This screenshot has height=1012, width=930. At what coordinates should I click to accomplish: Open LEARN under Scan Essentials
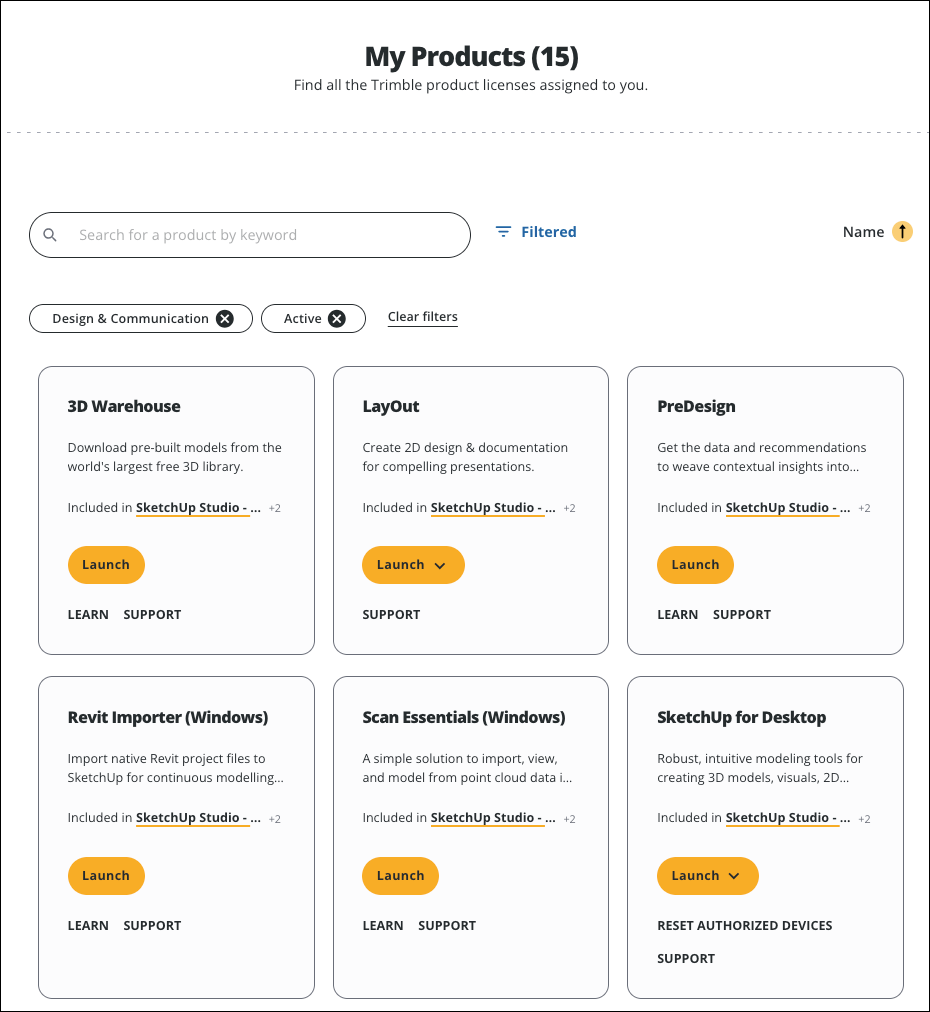point(383,925)
